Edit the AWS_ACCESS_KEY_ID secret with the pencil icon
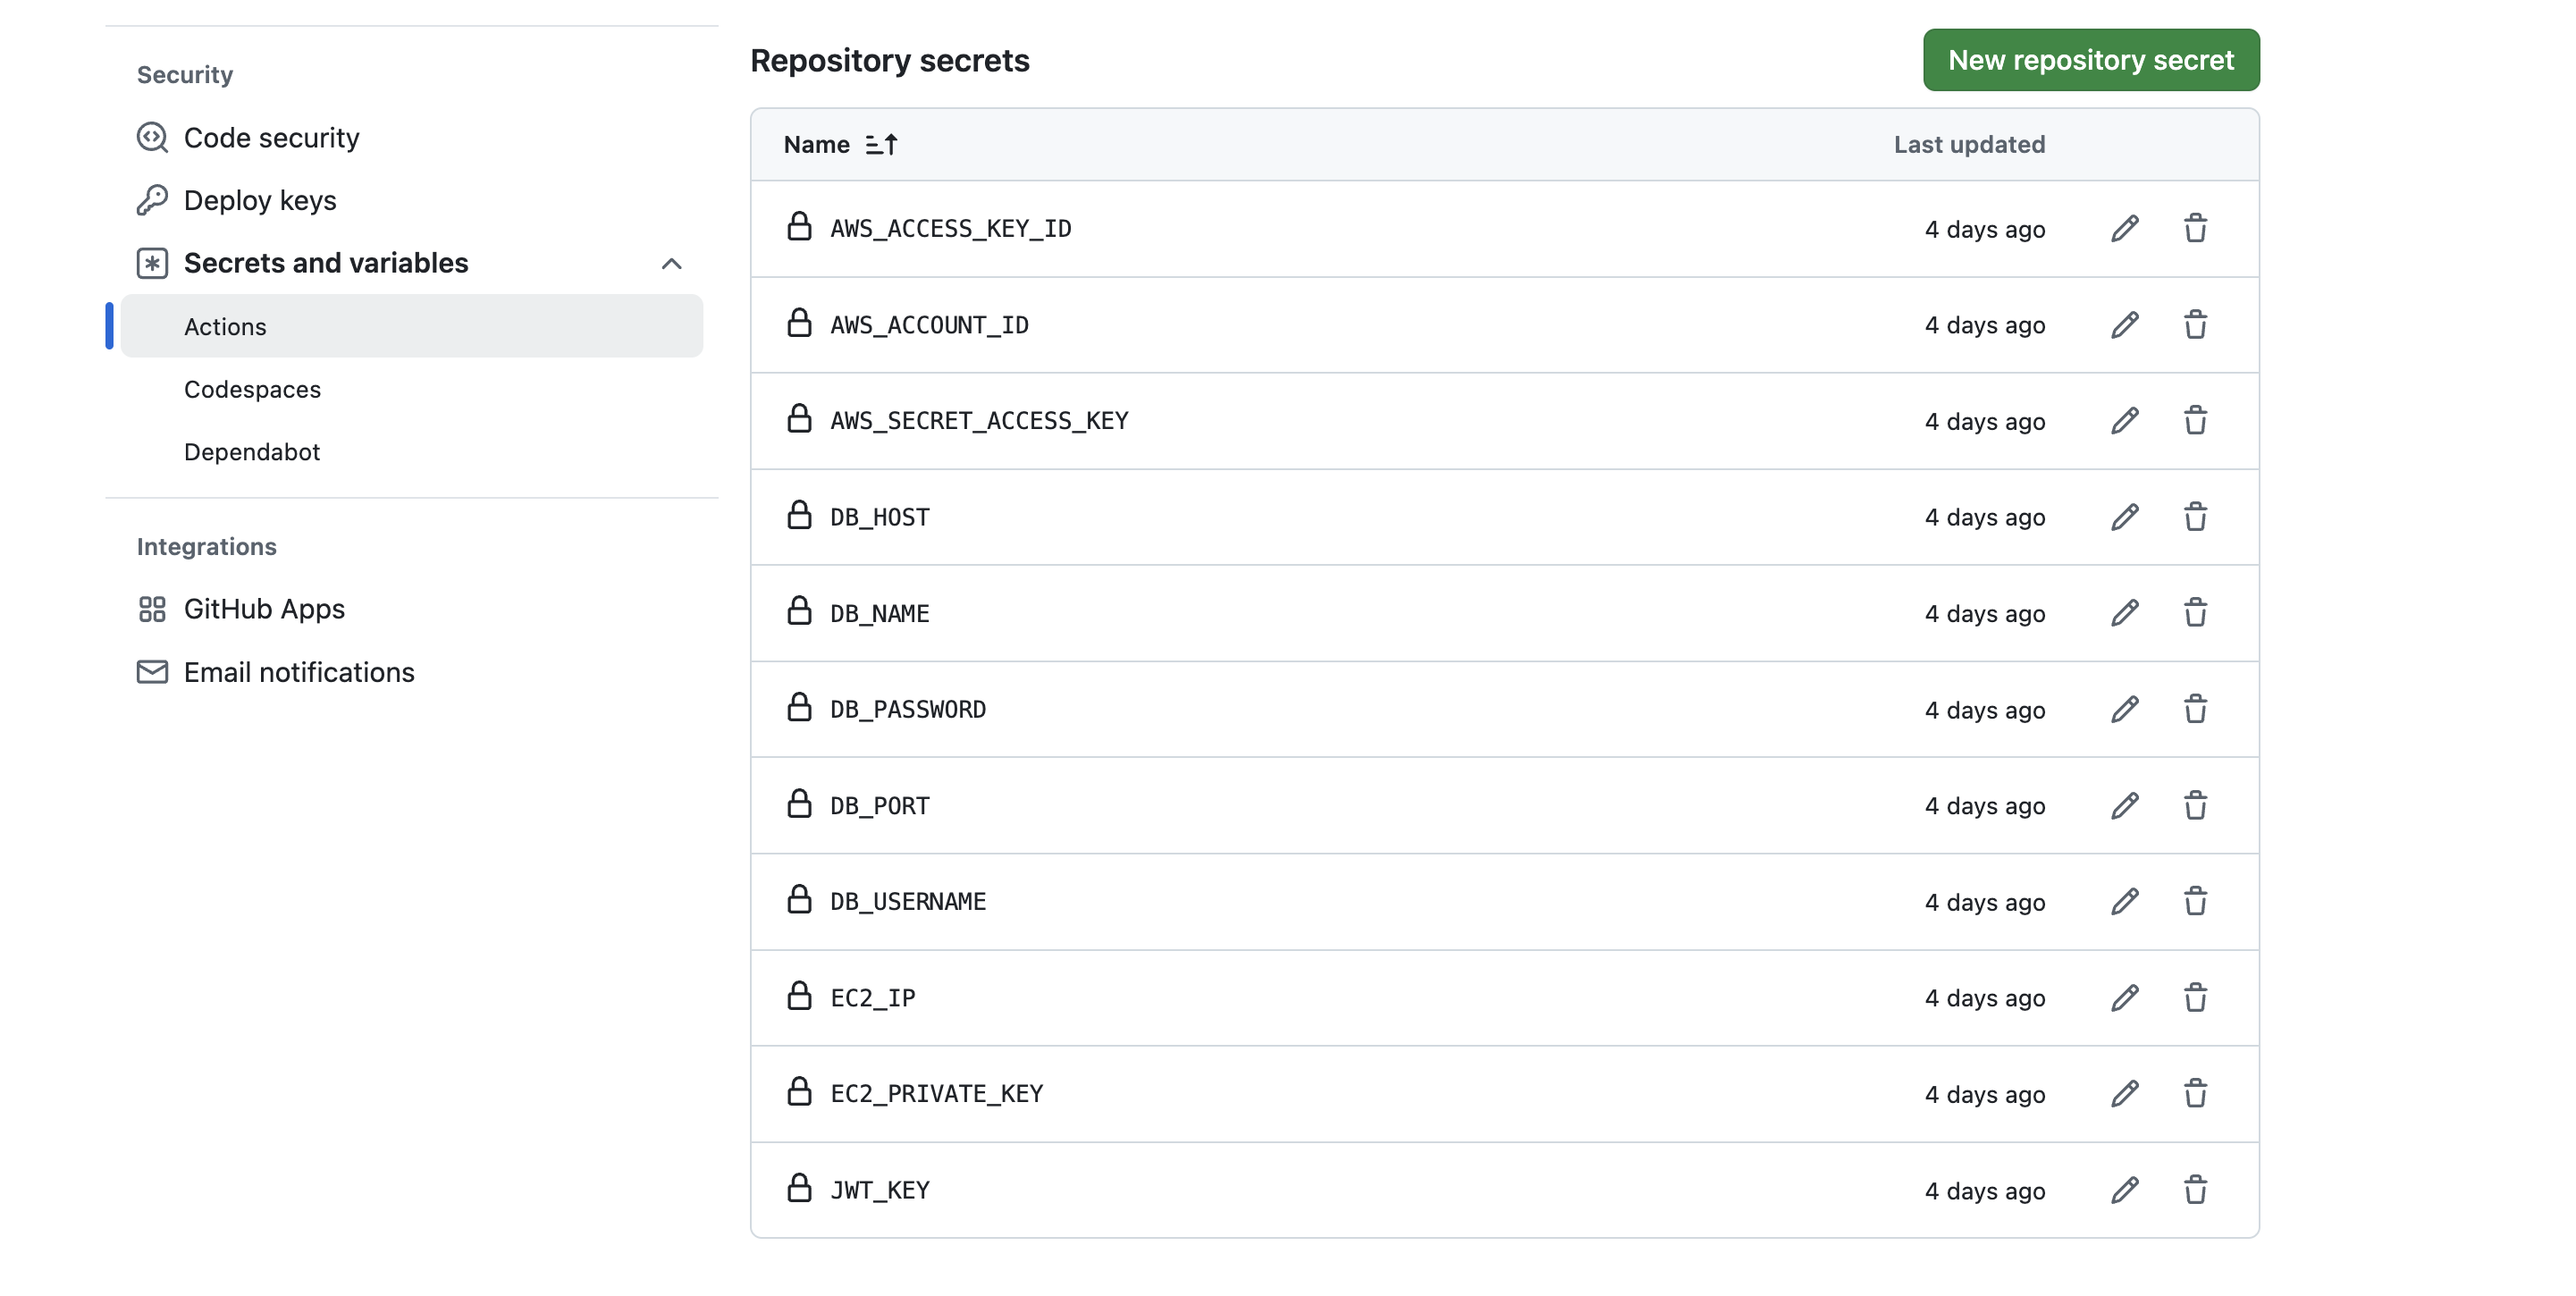The height and width of the screenshot is (1296, 2576). tap(2125, 229)
